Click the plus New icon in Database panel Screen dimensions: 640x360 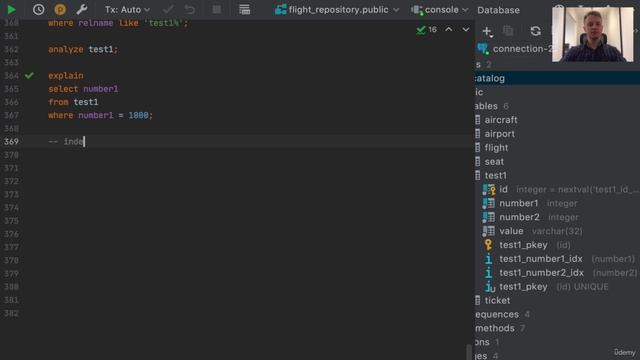487,31
